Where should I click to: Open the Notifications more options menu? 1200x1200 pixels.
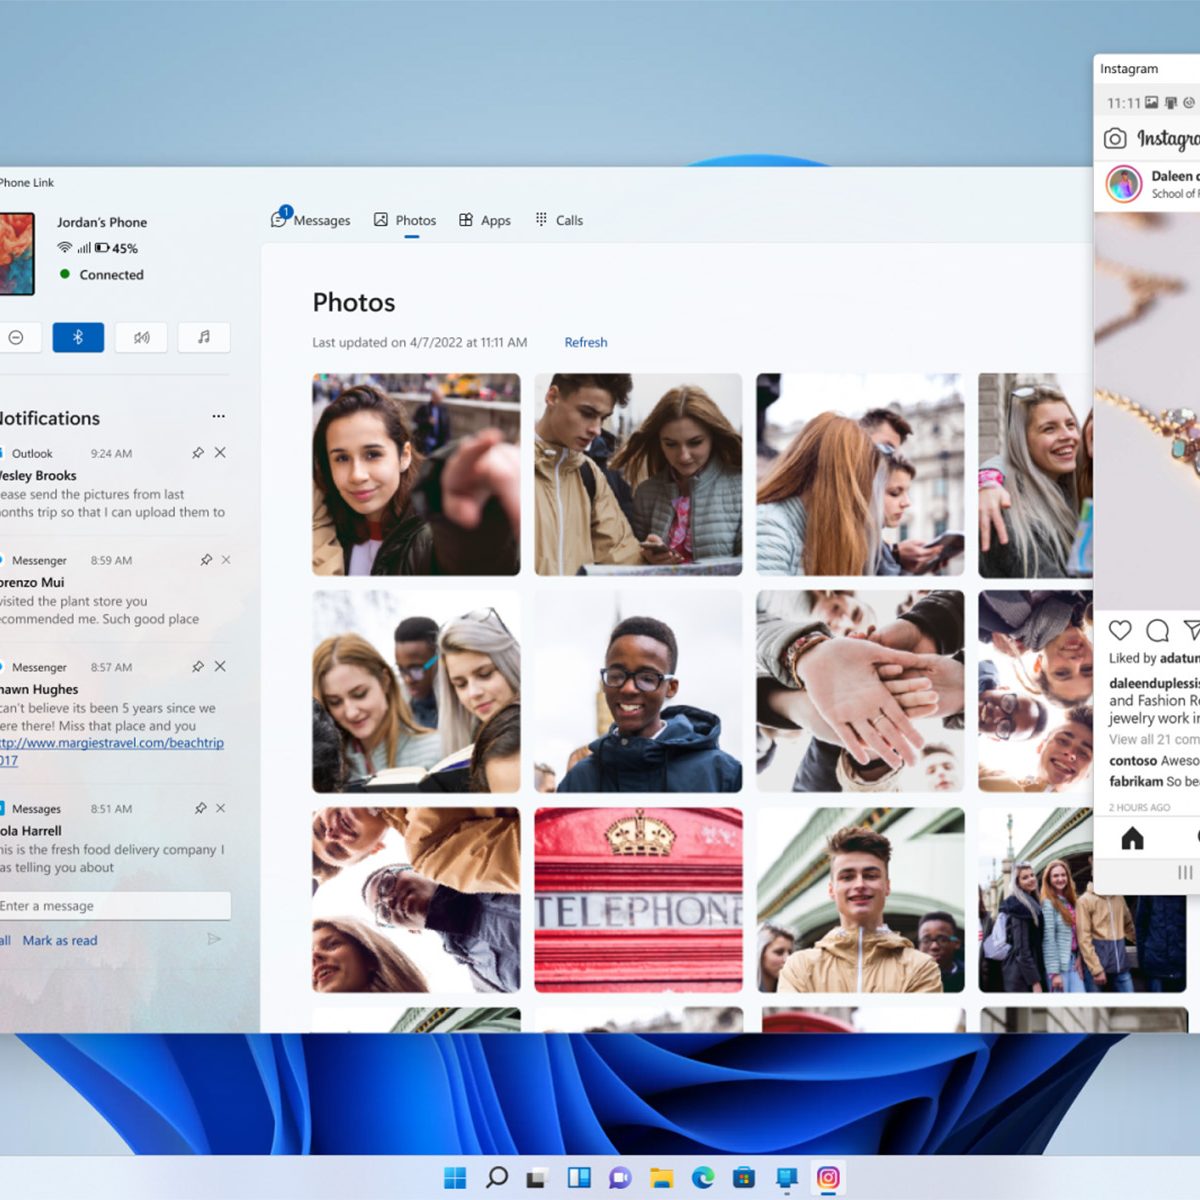pyautogui.click(x=218, y=416)
